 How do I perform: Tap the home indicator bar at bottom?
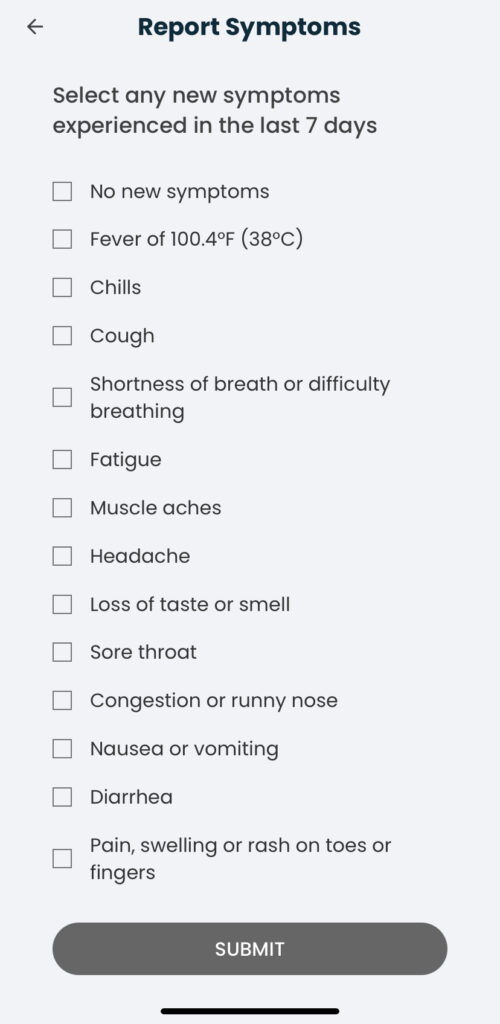point(250,1012)
